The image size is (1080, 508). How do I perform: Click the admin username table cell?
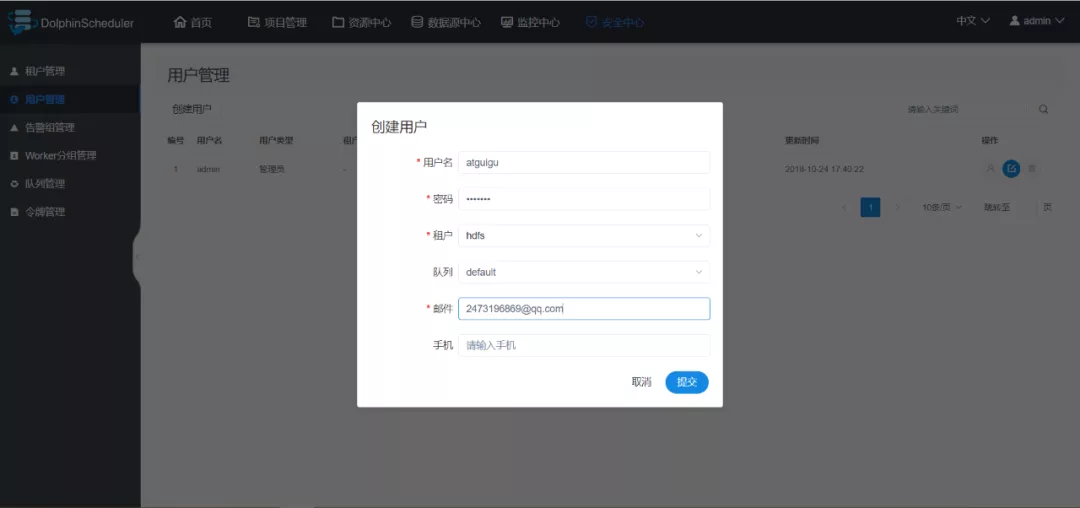[x=208, y=169]
